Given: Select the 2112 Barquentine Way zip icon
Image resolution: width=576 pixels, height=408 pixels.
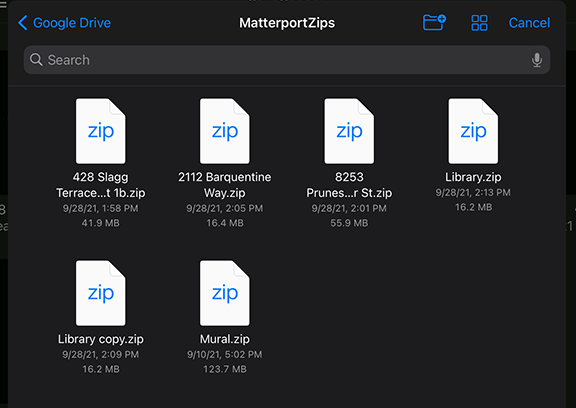Looking at the screenshot, I should [225, 131].
